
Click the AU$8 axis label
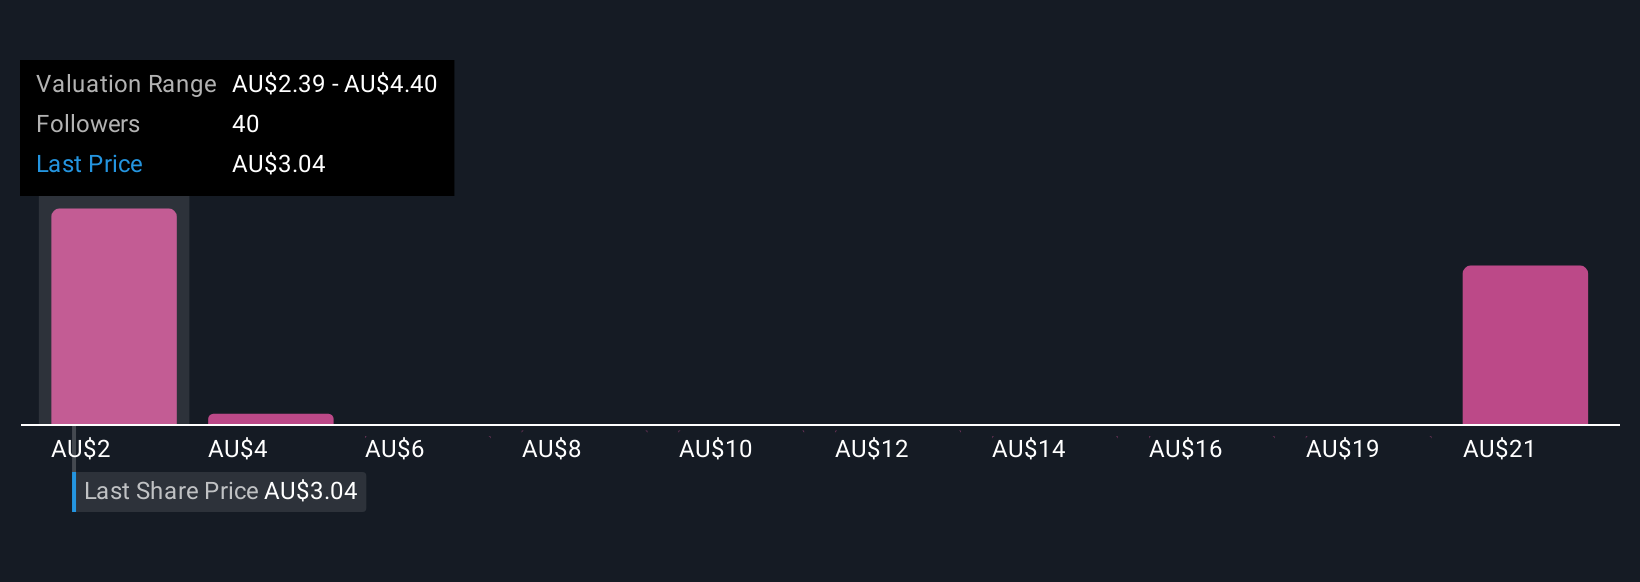coord(552,449)
